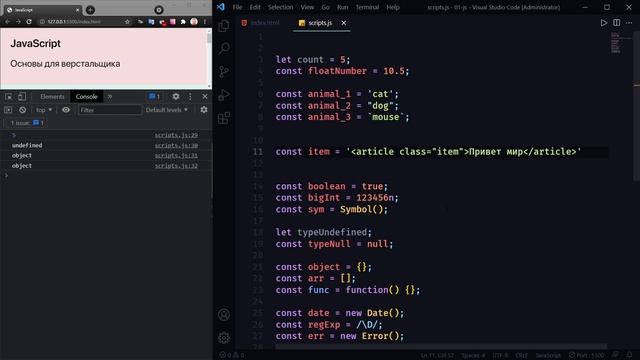Close the DevTools panel
Screen dimensions: 640x360
click(205, 96)
